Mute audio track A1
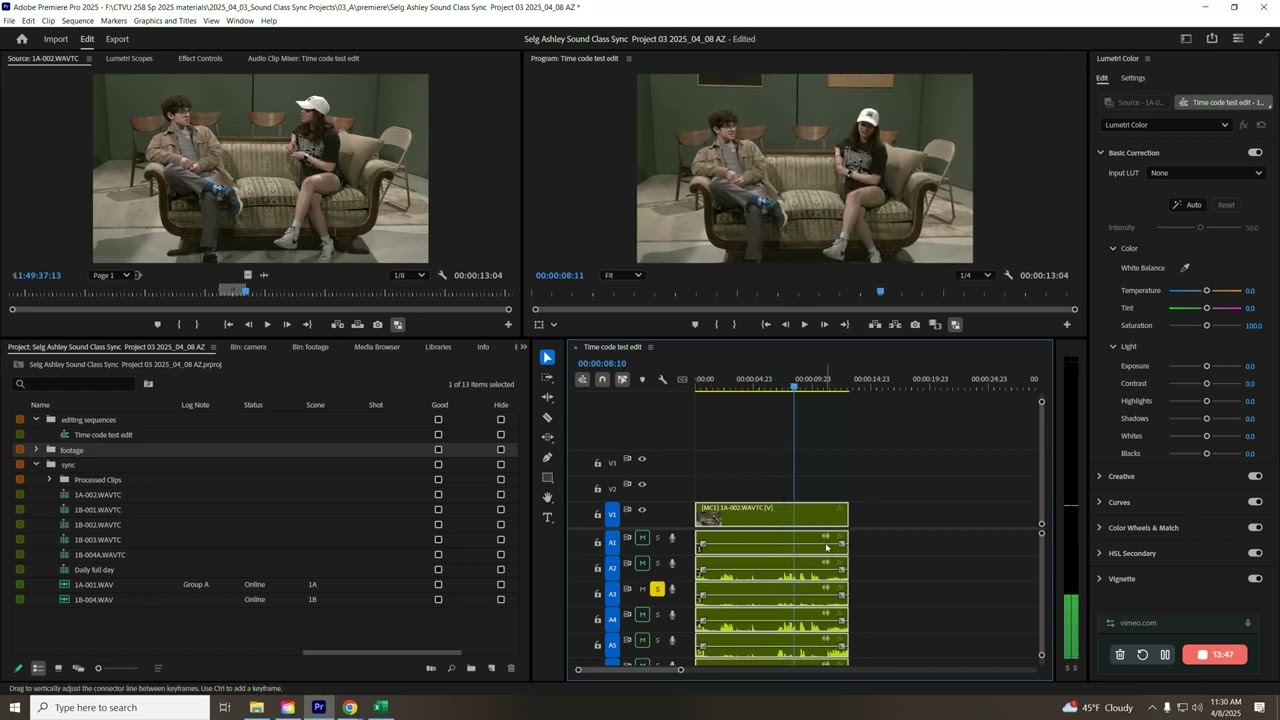 point(642,538)
